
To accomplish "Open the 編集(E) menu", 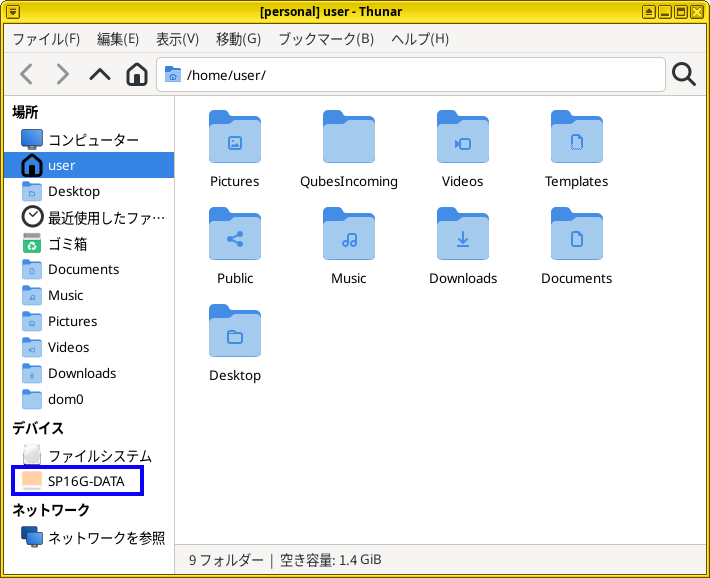I will [x=118, y=39].
